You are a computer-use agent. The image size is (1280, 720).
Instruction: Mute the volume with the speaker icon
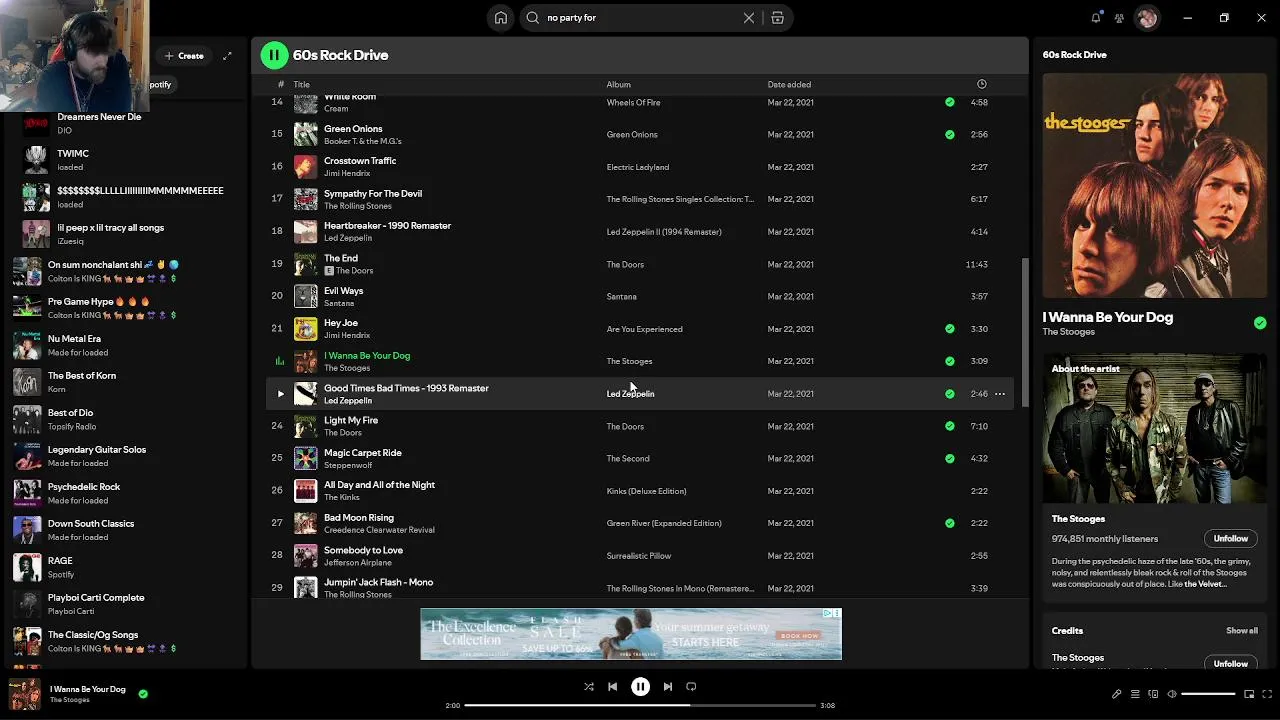(1172, 694)
